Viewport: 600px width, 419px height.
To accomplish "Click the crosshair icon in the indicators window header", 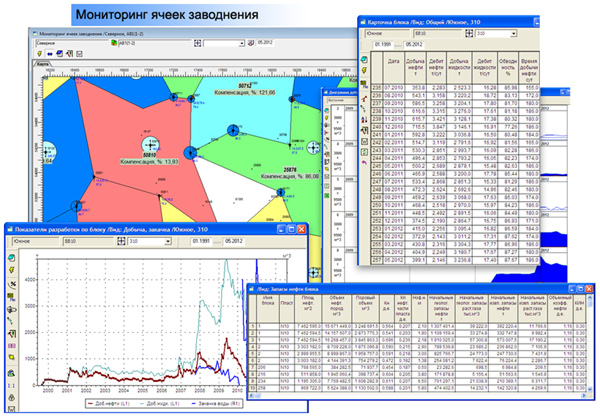I will (121, 241).
